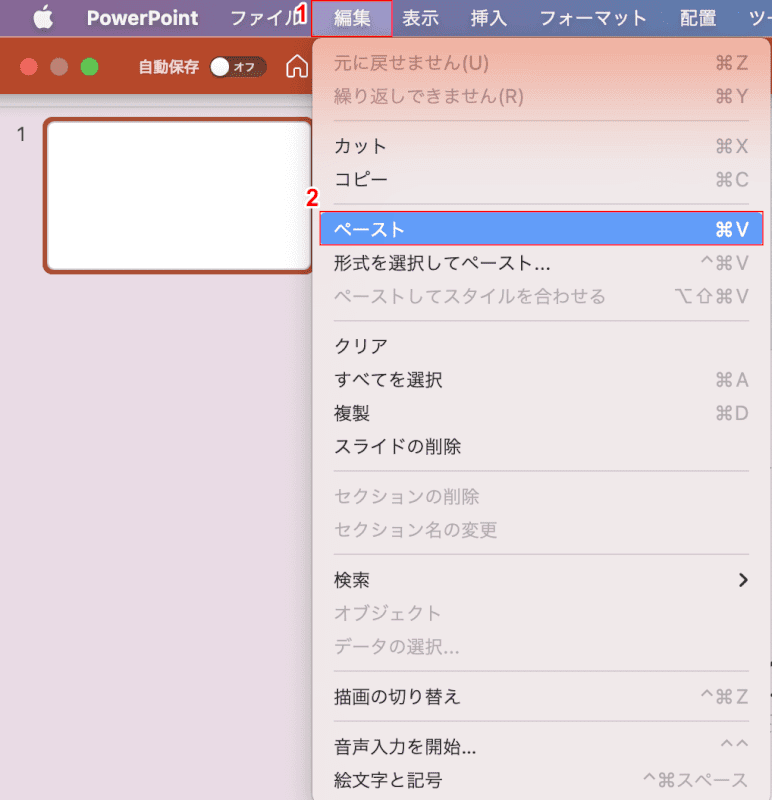Choose コピー from the edit menu
Image resolution: width=772 pixels, height=800 pixels.
541,180
